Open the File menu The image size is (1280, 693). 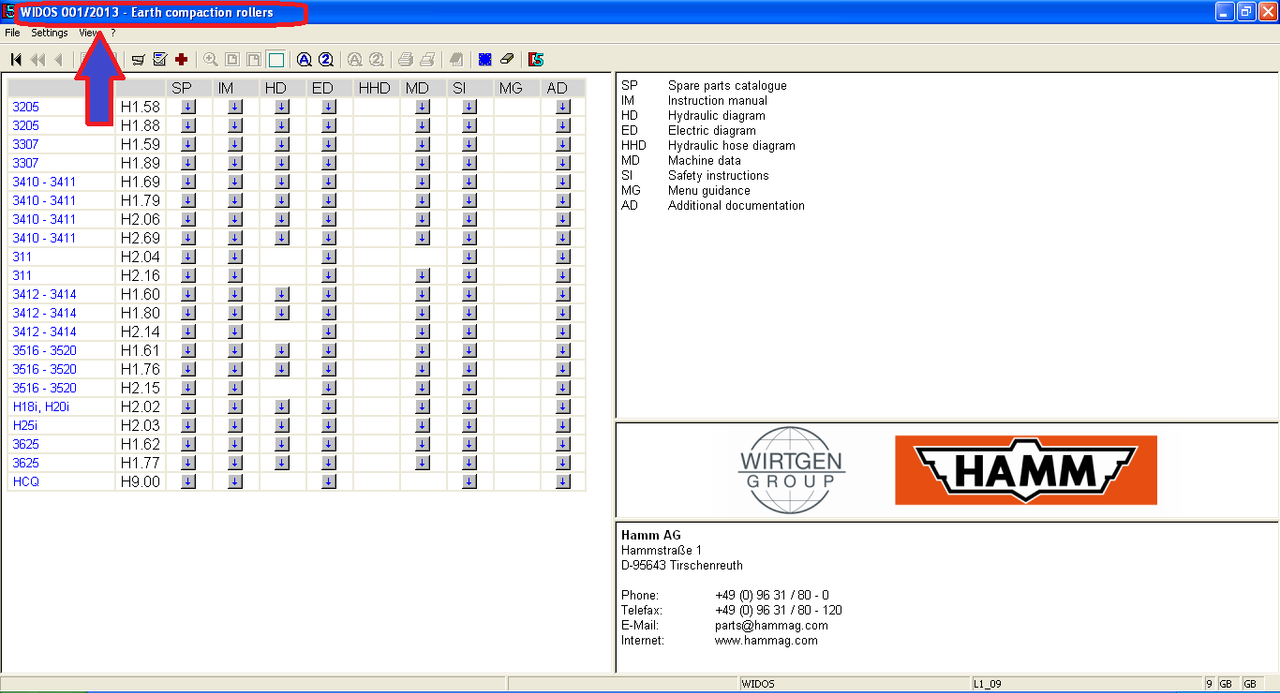click(12, 33)
